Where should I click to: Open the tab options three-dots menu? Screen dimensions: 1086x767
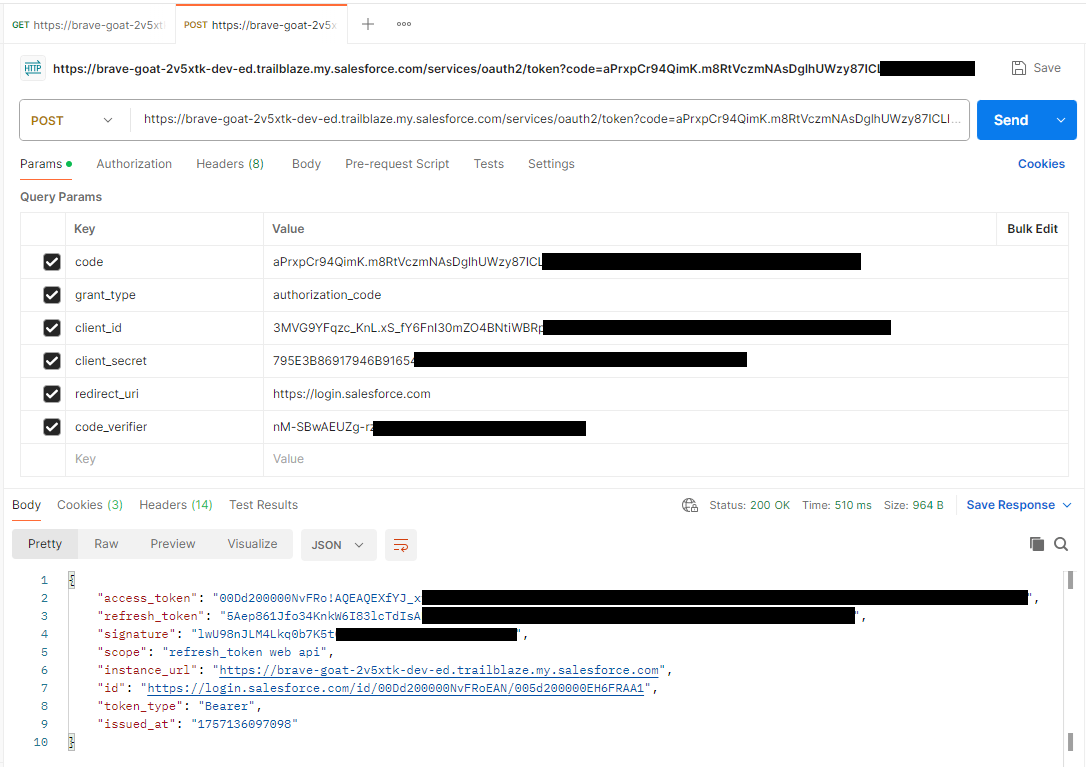pos(404,24)
